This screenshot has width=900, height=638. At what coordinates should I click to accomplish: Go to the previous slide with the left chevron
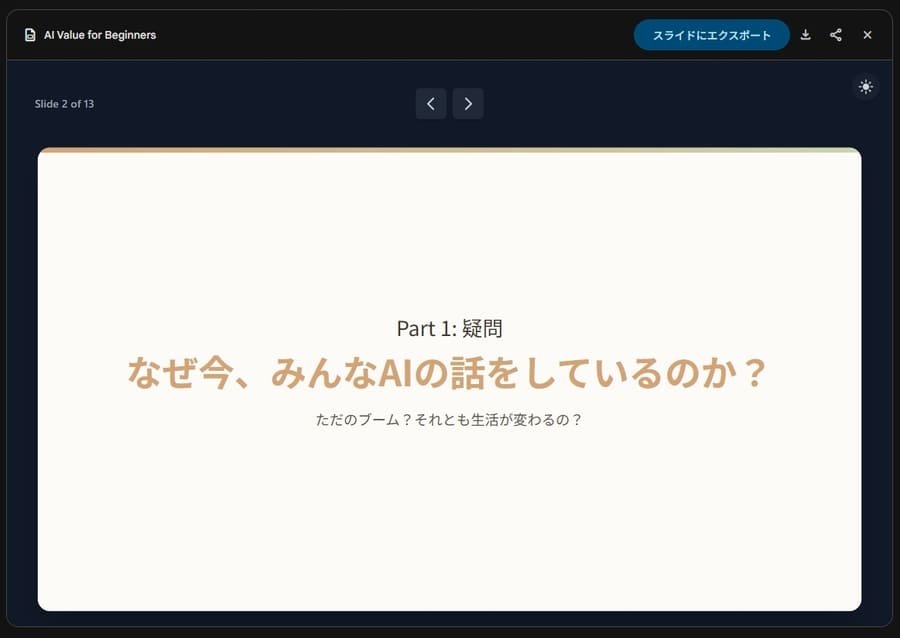point(431,103)
